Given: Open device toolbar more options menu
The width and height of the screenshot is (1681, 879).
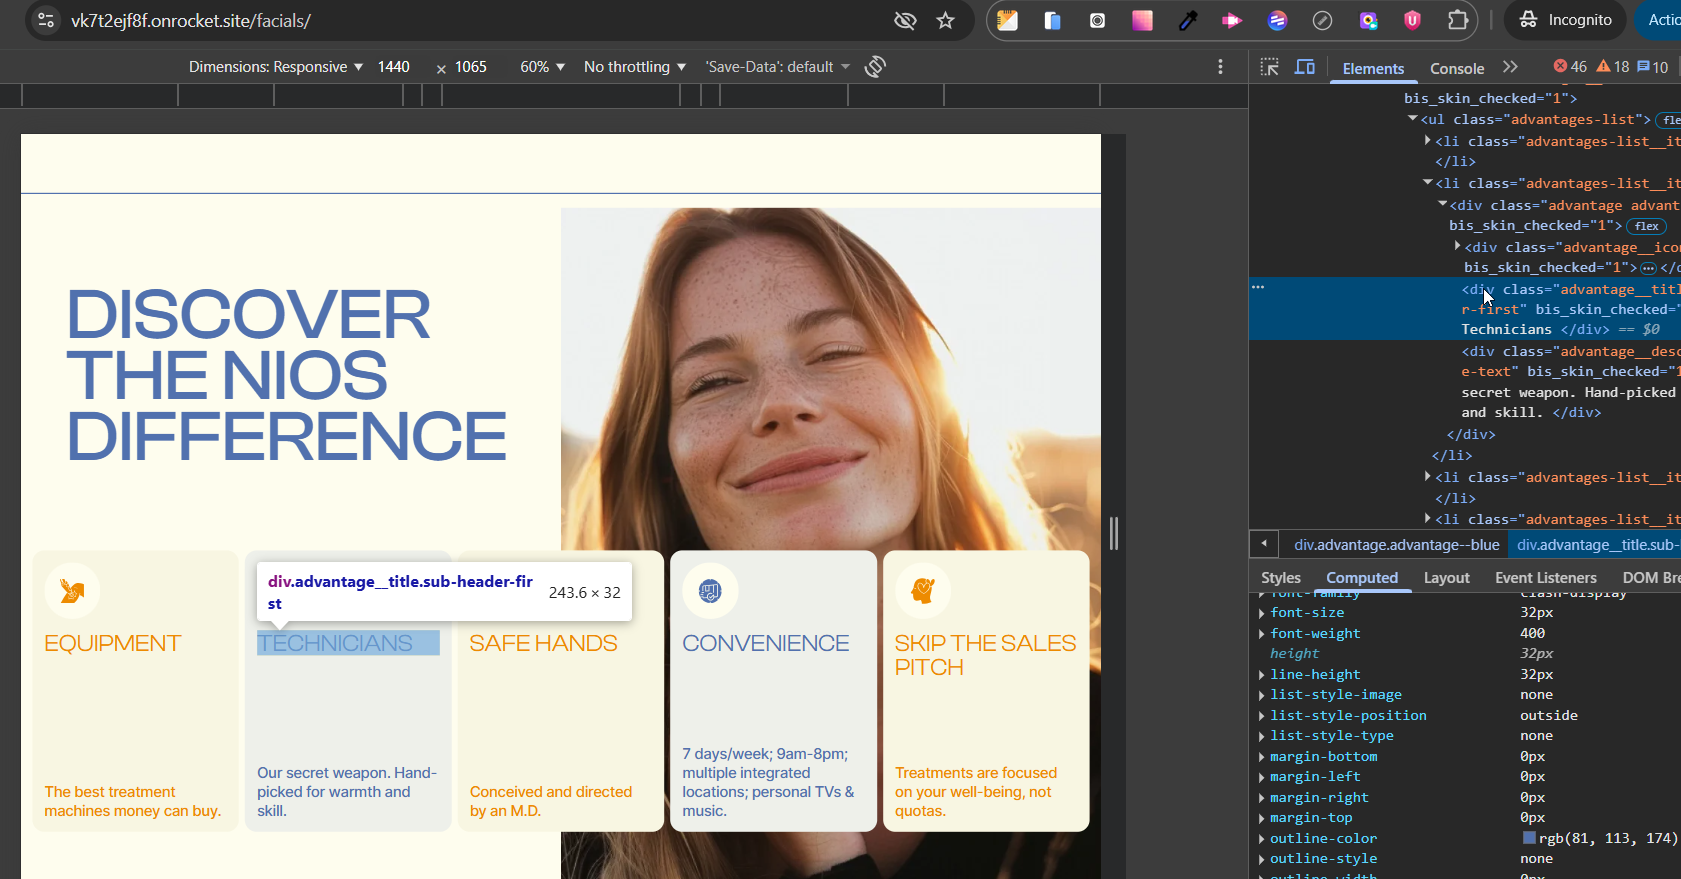Looking at the screenshot, I should coord(1220,67).
